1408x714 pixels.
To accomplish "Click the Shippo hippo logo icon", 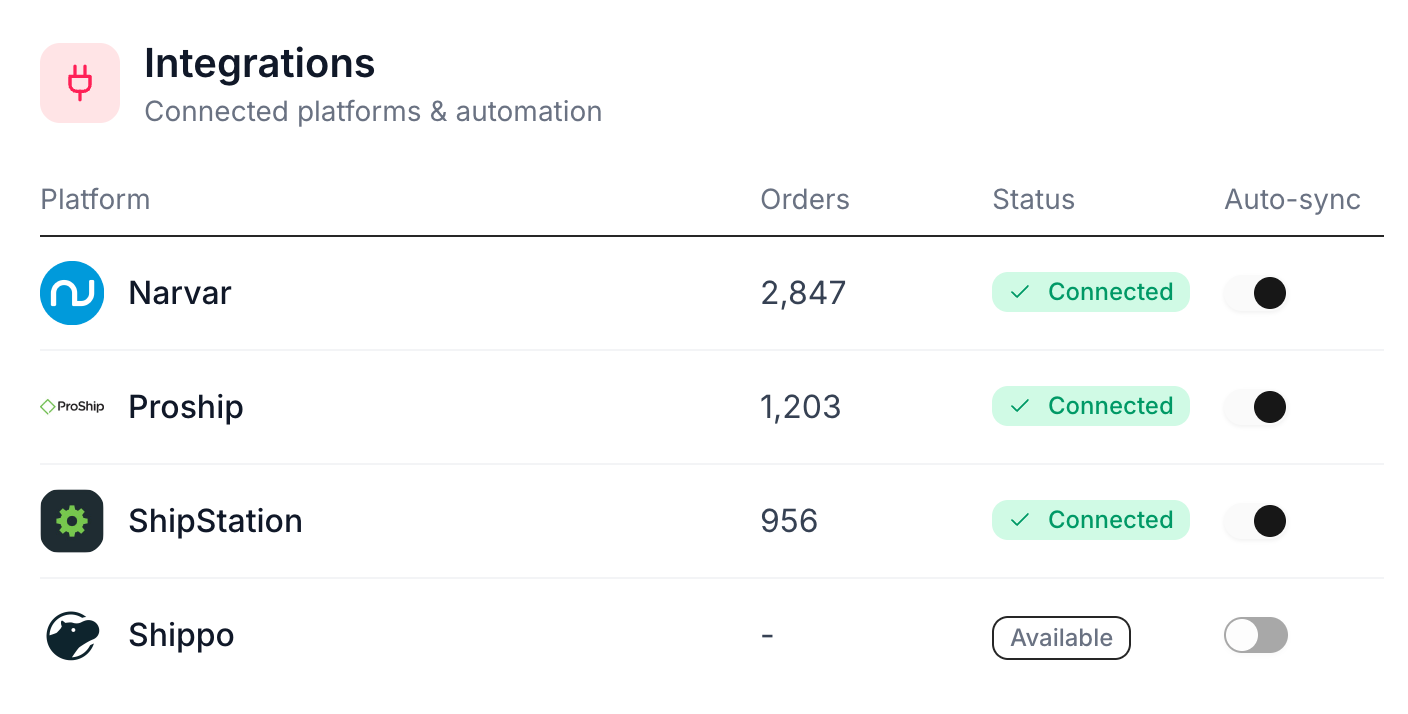I will point(72,636).
